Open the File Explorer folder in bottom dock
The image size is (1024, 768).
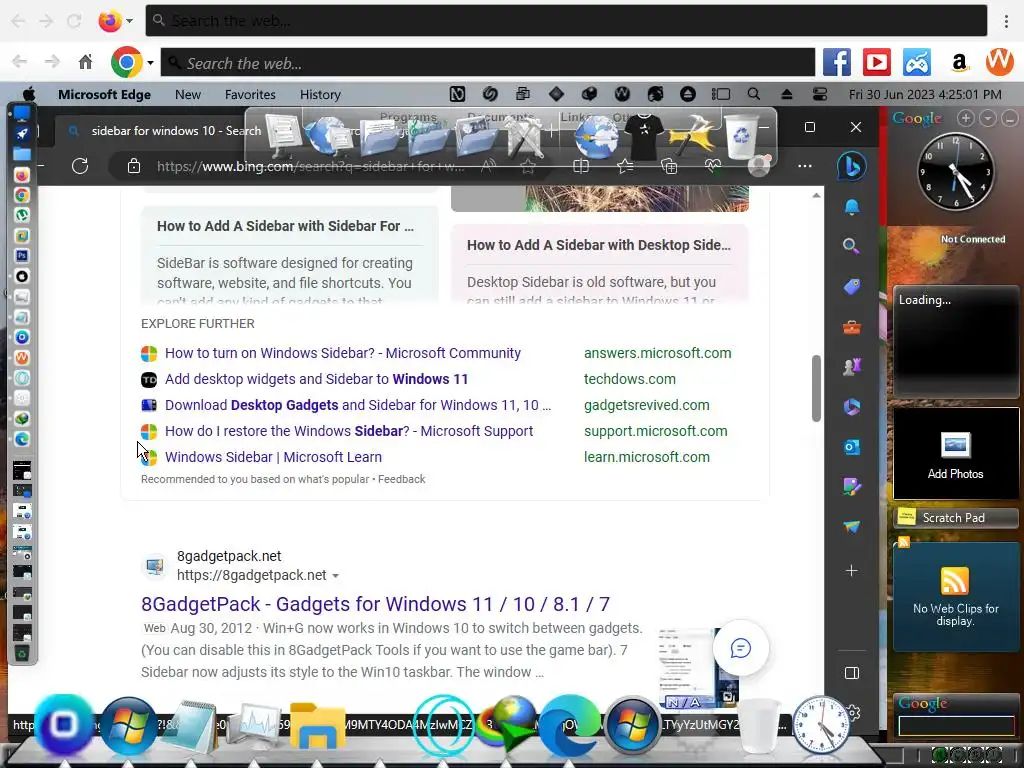coord(318,726)
